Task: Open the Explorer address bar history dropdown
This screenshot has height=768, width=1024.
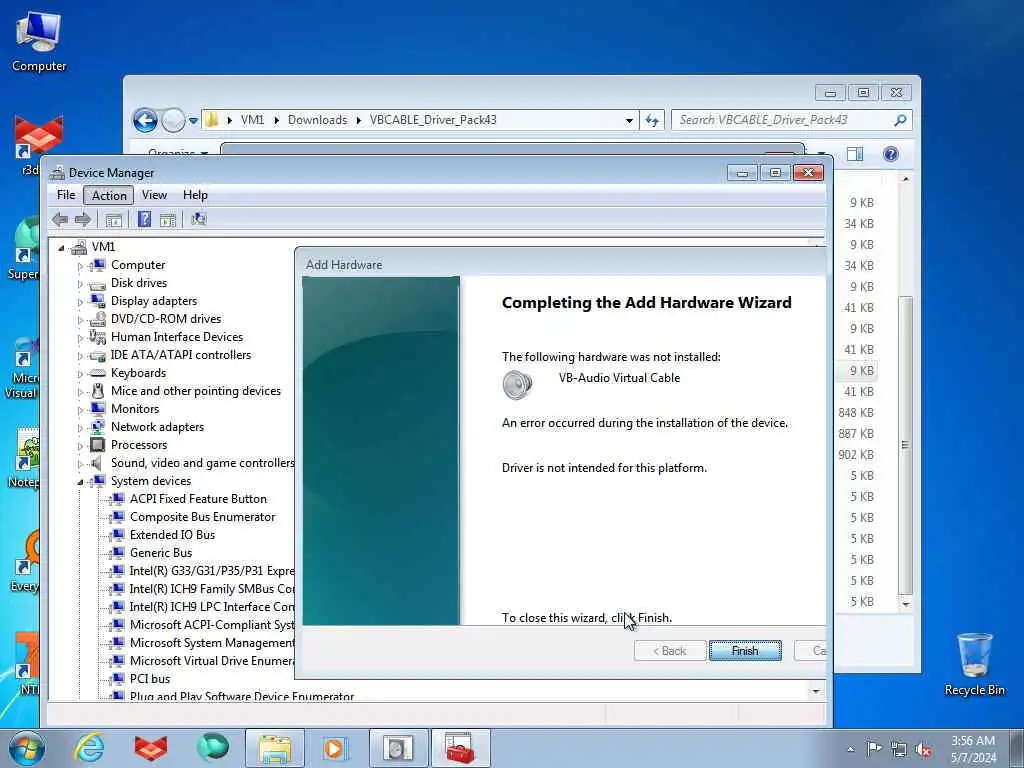Action: [629, 120]
